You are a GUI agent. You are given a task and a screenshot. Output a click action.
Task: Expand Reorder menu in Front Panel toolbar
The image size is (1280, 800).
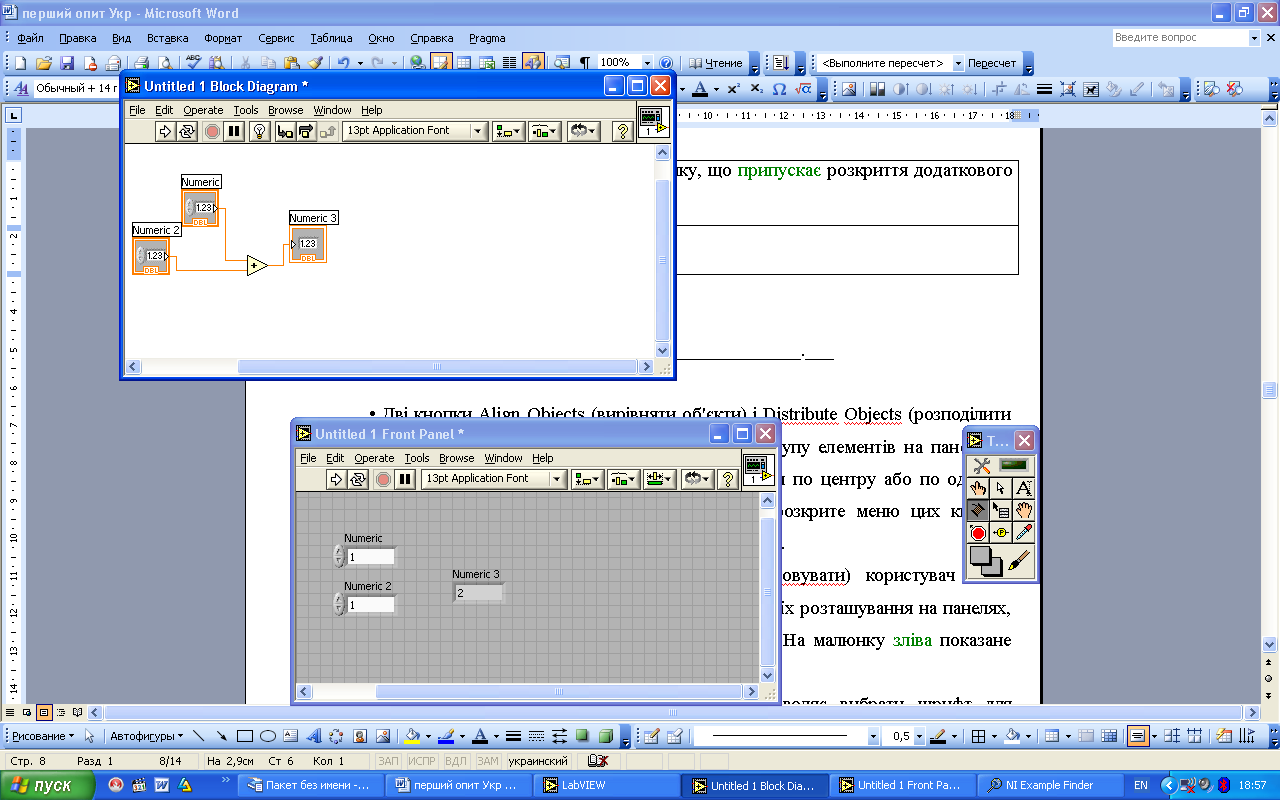click(697, 479)
